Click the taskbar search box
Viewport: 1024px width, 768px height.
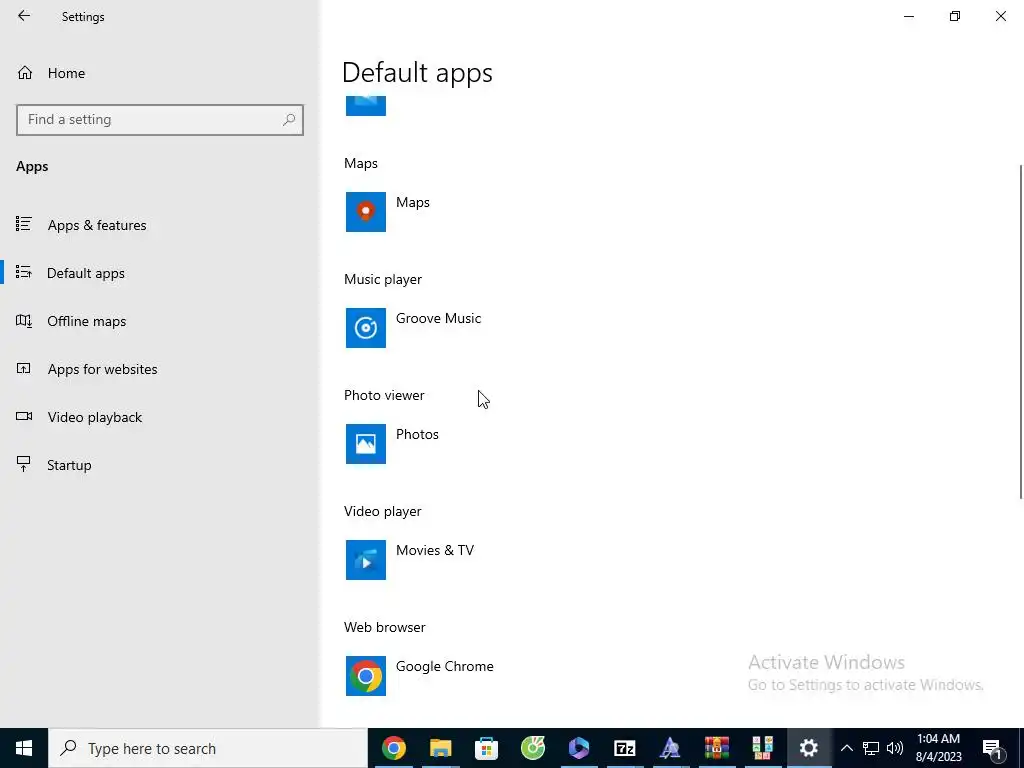click(208, 748)
